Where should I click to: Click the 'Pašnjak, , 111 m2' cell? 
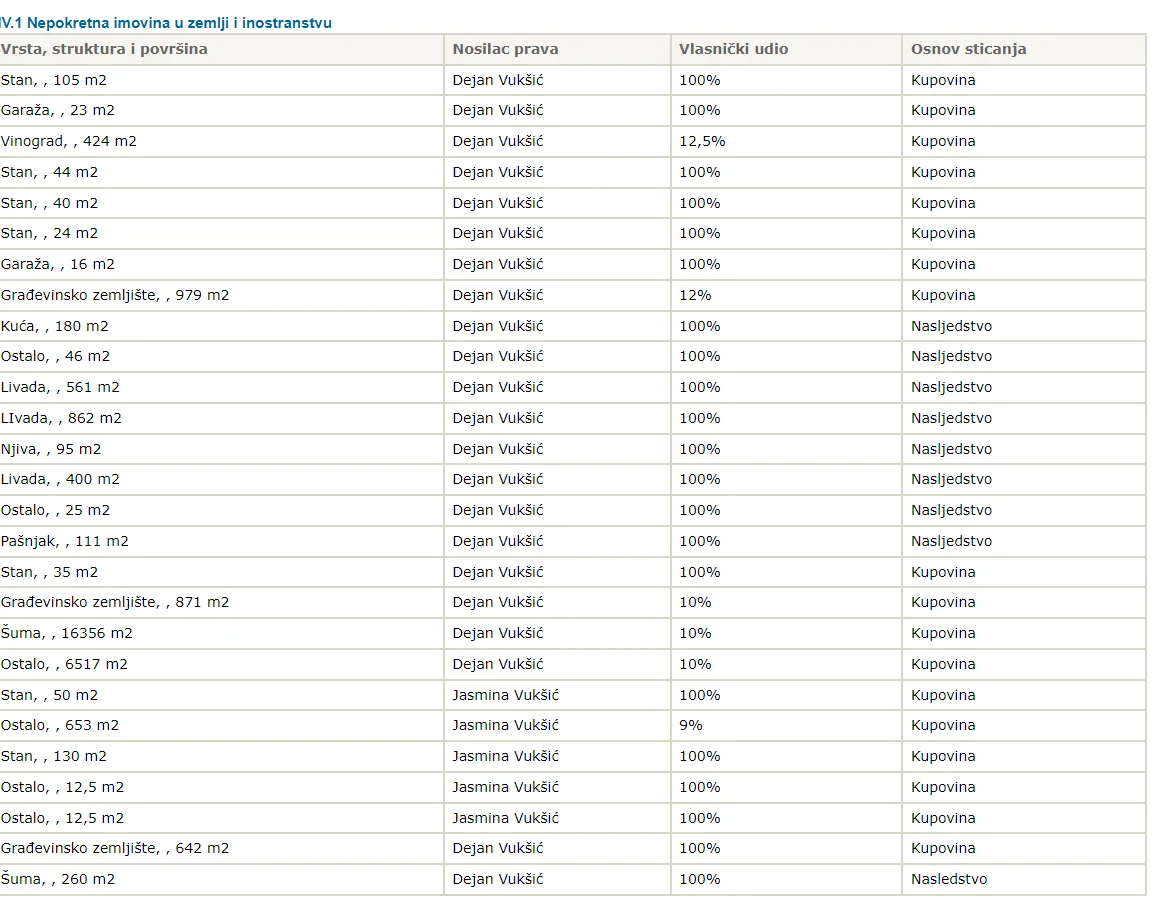point(221,541)
